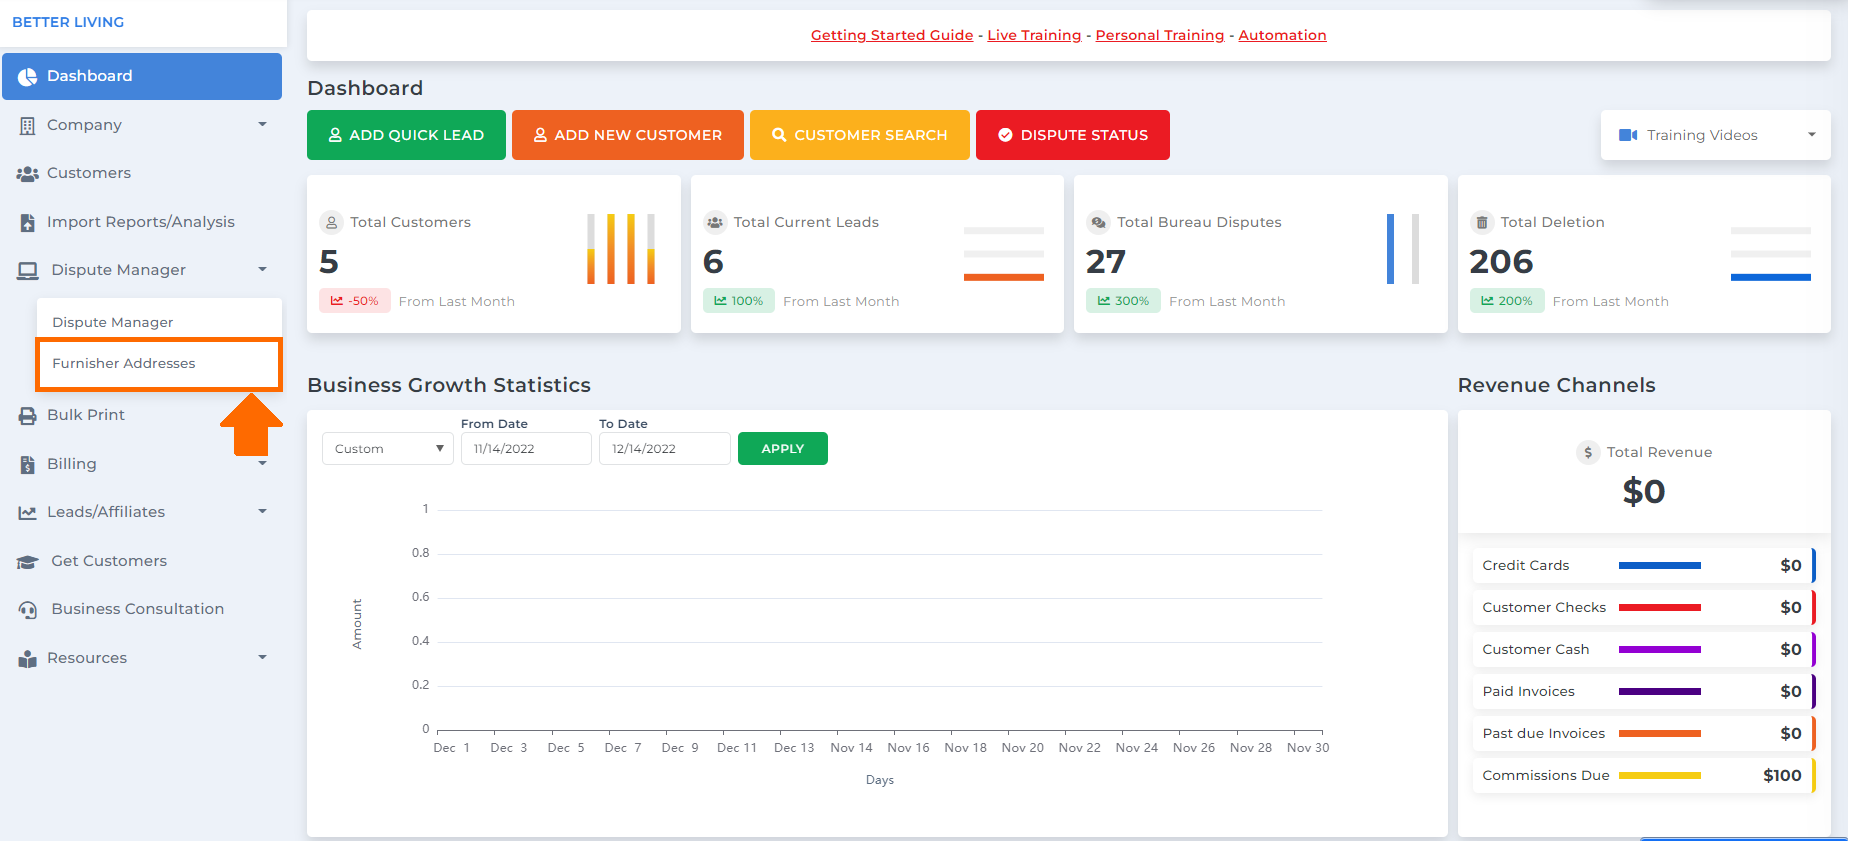Click the To Date input field
Screen dimensions: 1862x841
665,449
